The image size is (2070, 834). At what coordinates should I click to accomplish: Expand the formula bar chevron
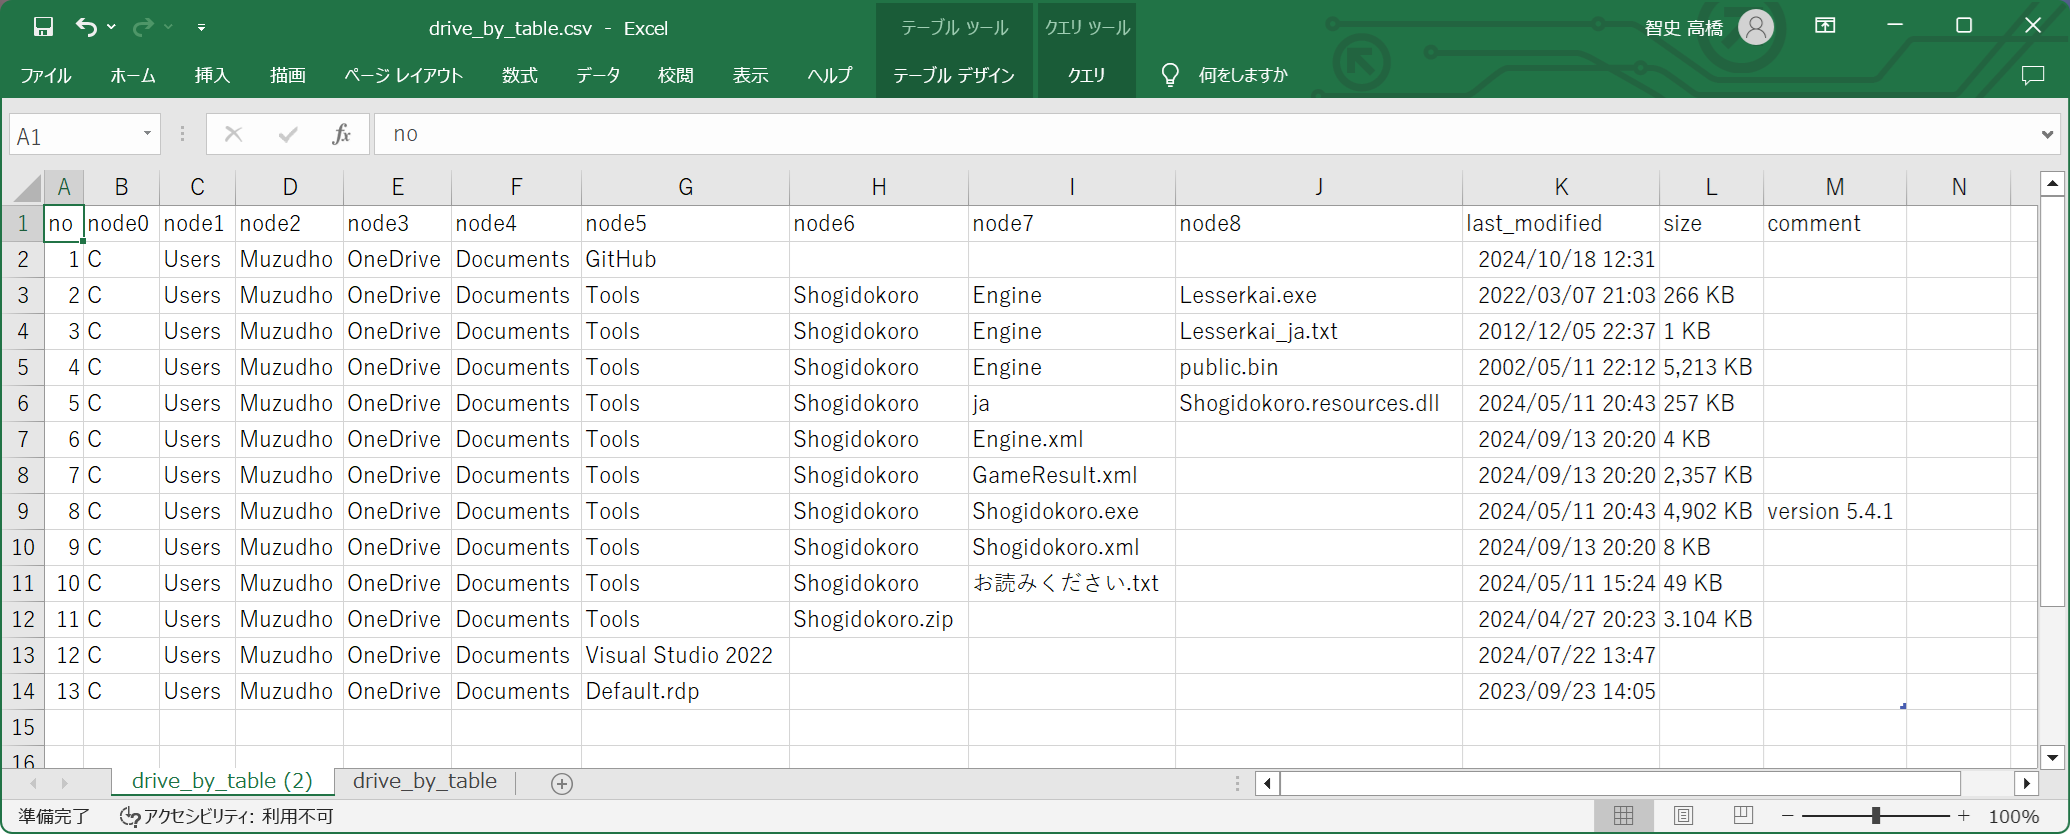tap(2047, 134)
